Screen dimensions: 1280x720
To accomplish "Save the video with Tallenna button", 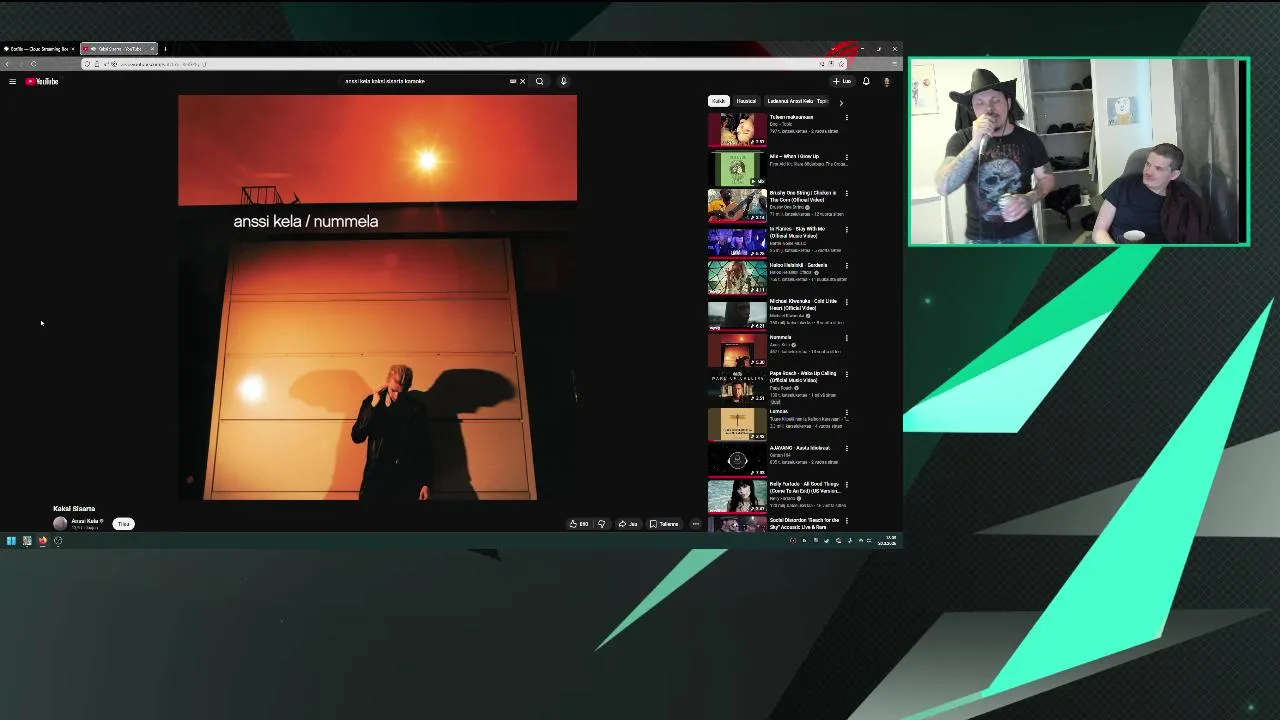I will click(x=664, y=524).
